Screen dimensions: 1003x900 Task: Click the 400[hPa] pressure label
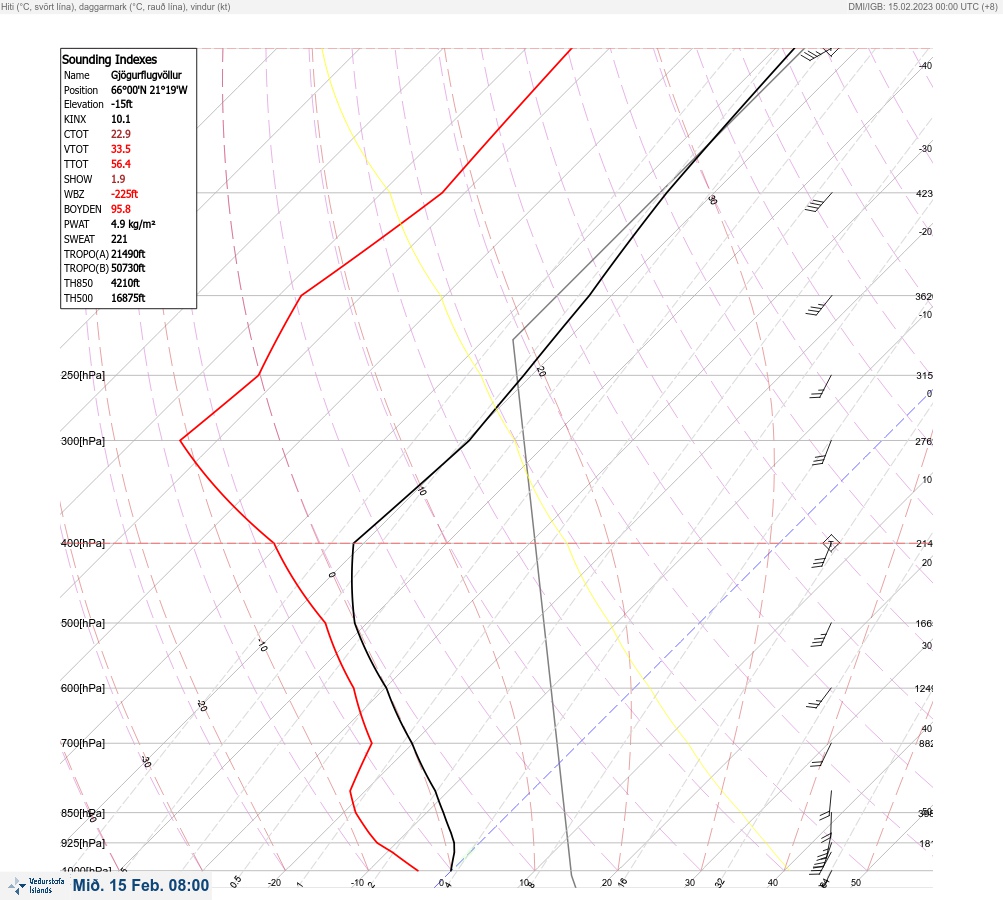pos(83,543)
